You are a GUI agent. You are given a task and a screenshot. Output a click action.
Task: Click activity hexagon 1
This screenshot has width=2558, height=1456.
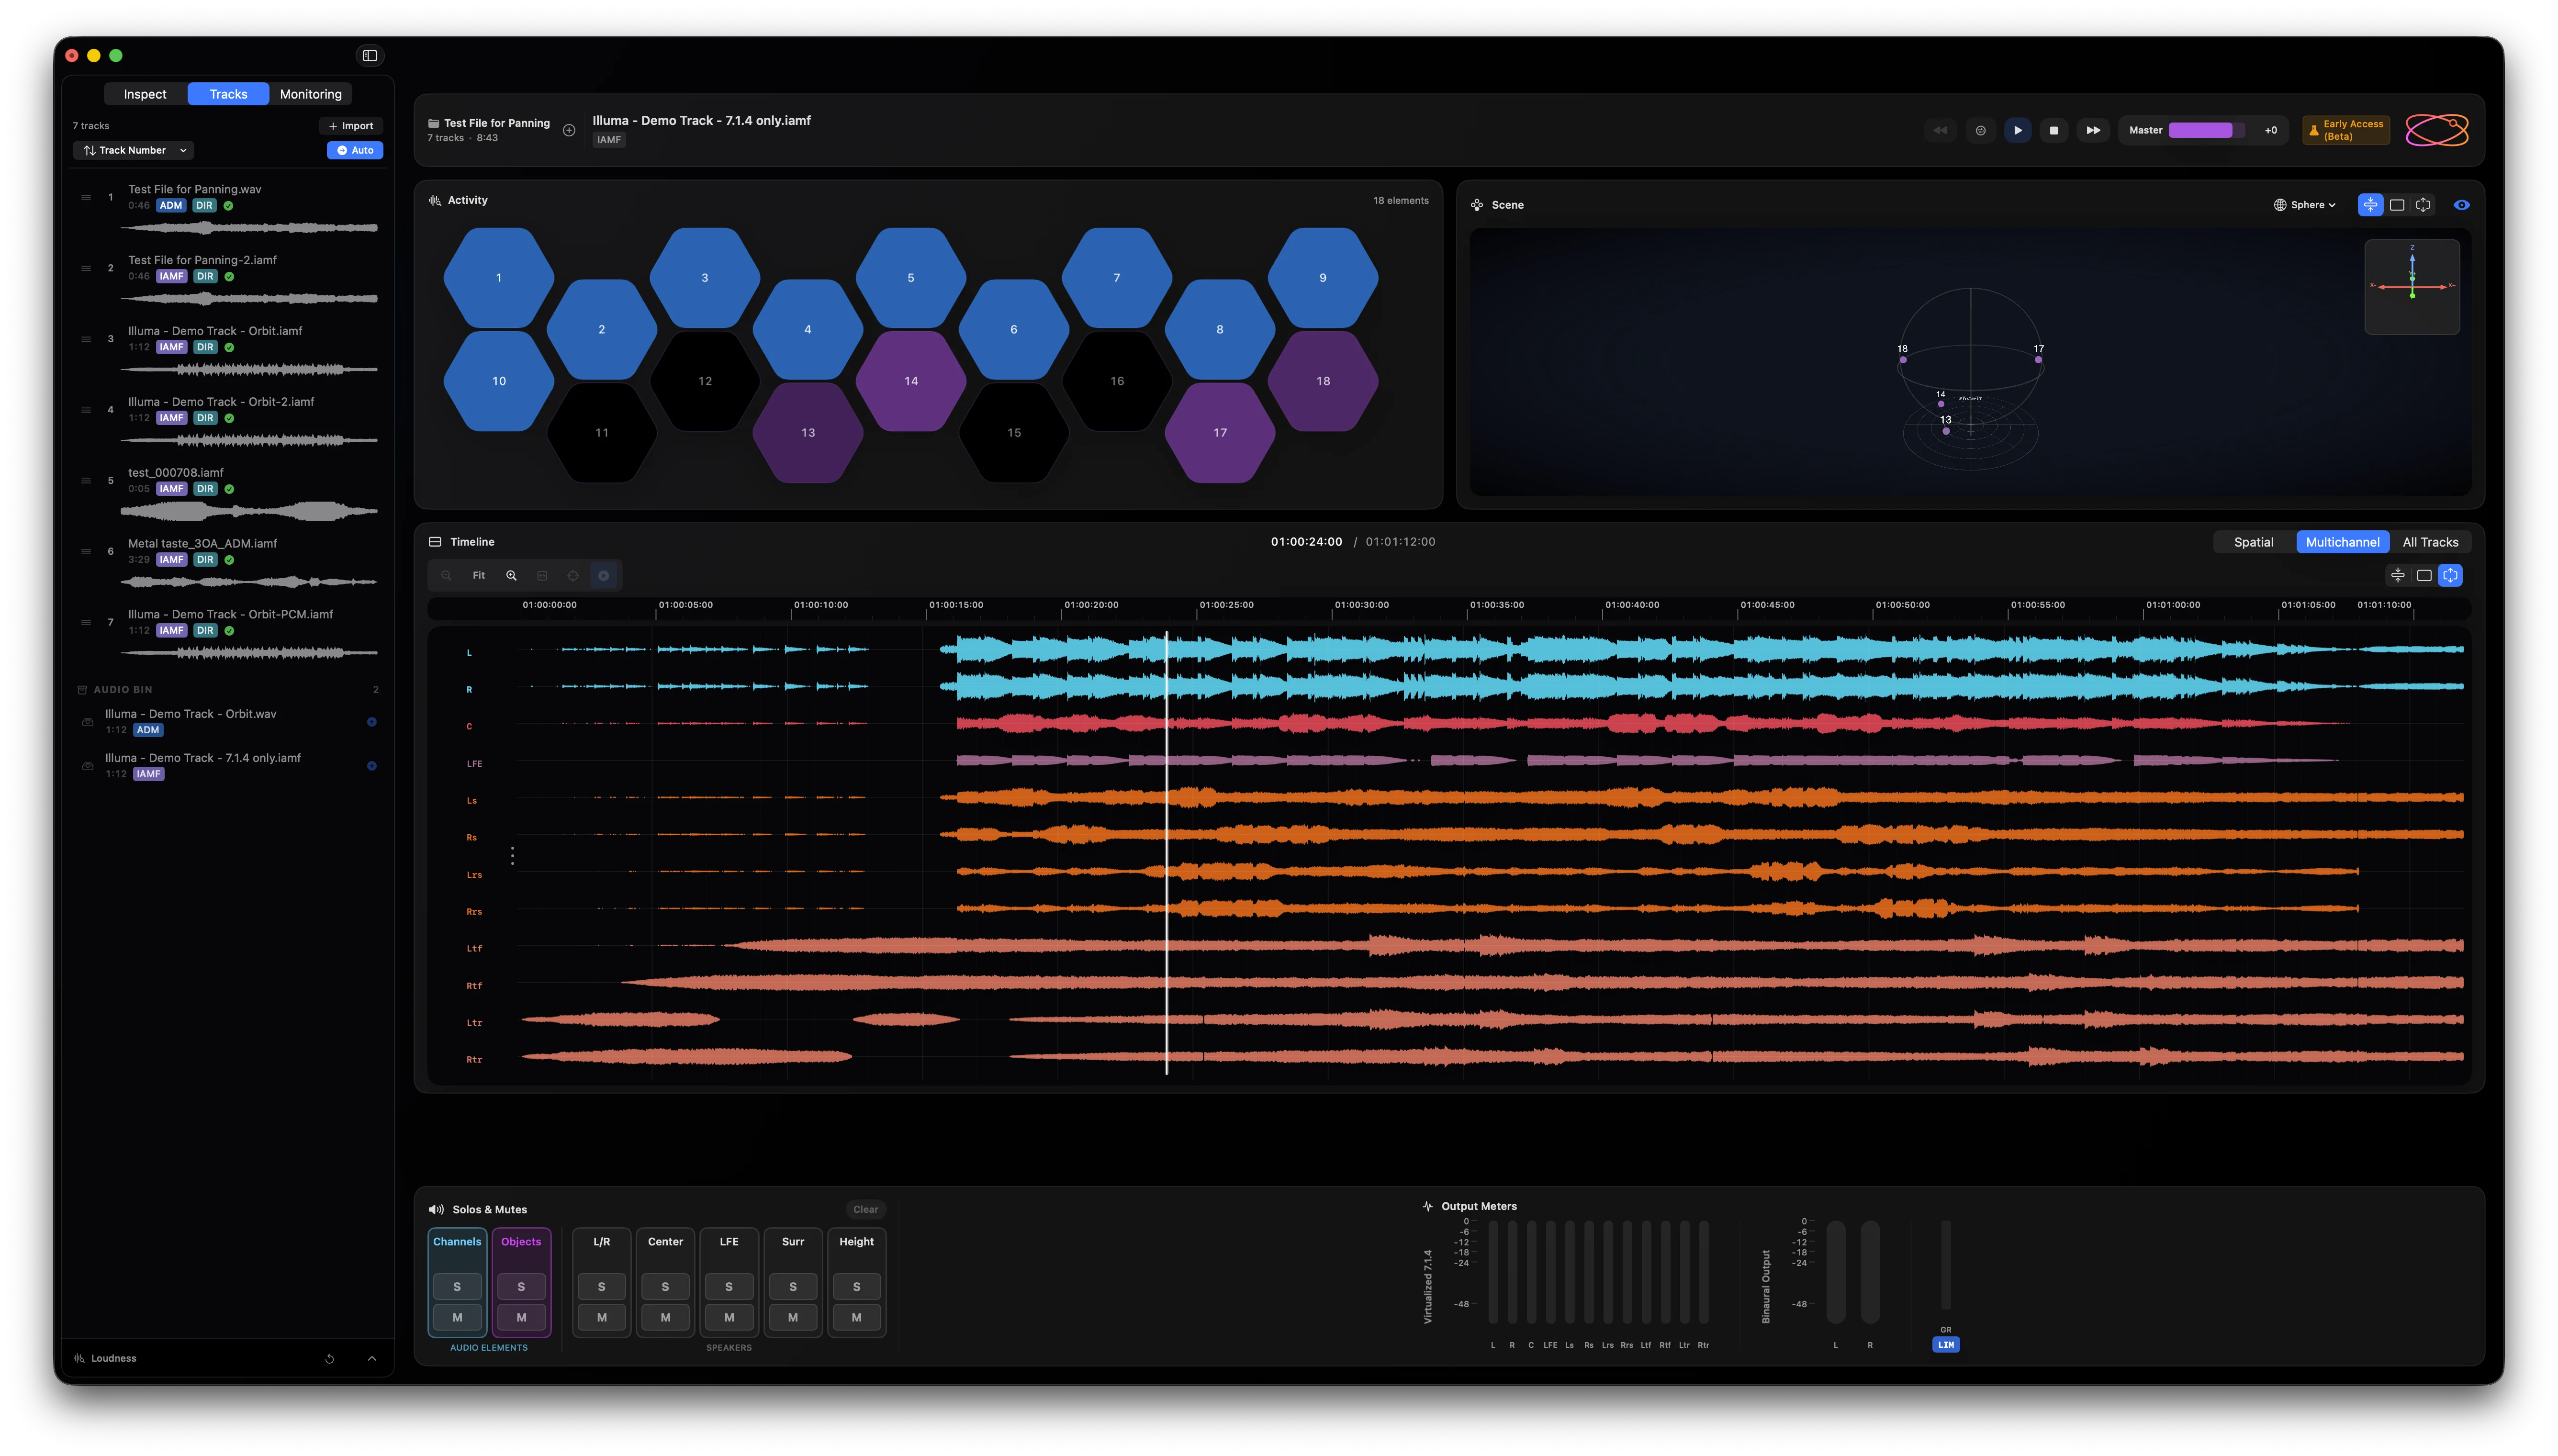click(499, 278)
